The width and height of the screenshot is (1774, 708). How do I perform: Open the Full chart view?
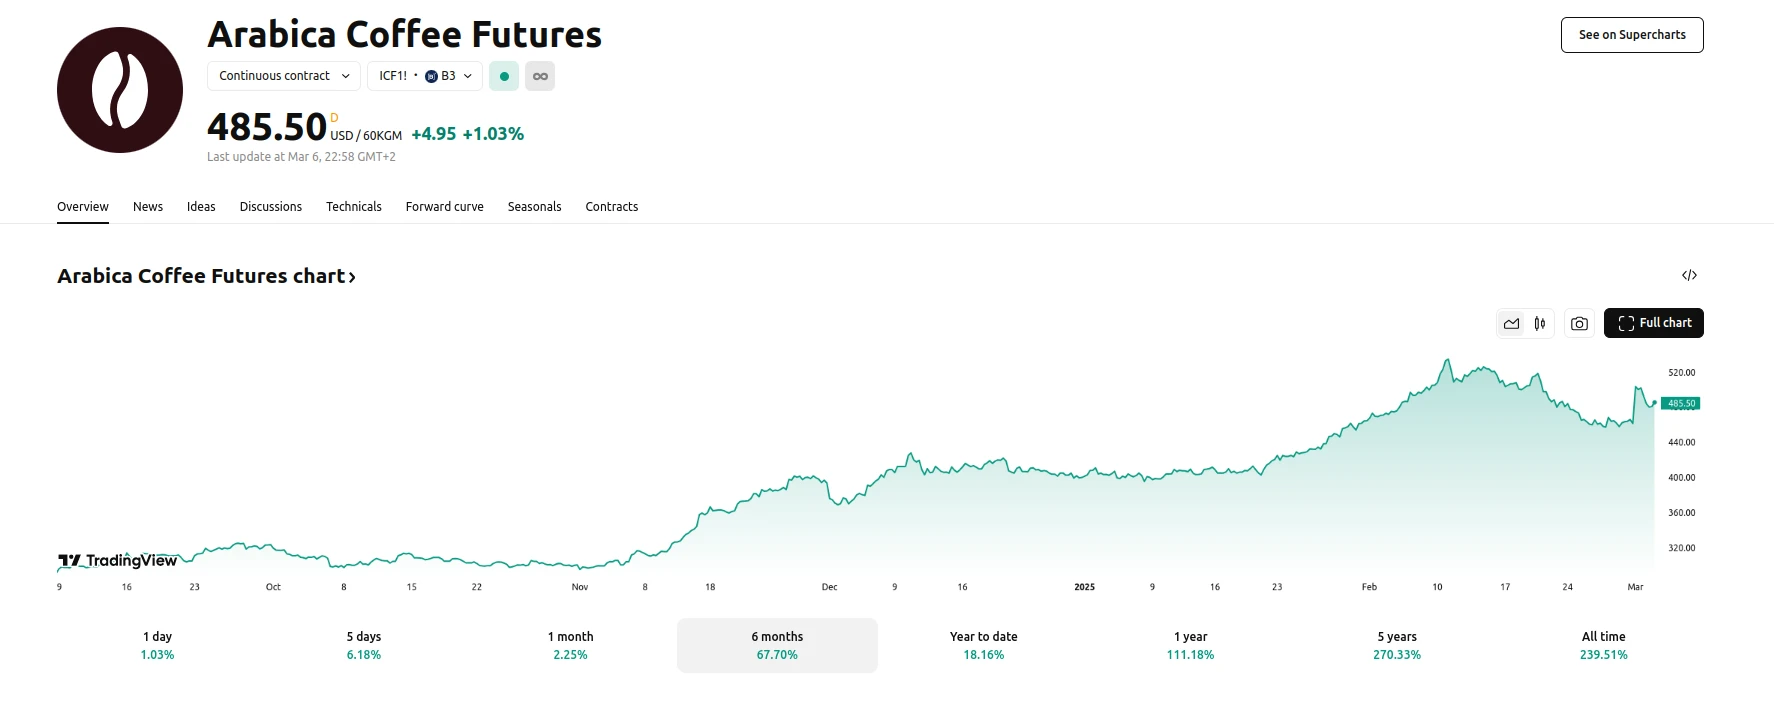1653,323
